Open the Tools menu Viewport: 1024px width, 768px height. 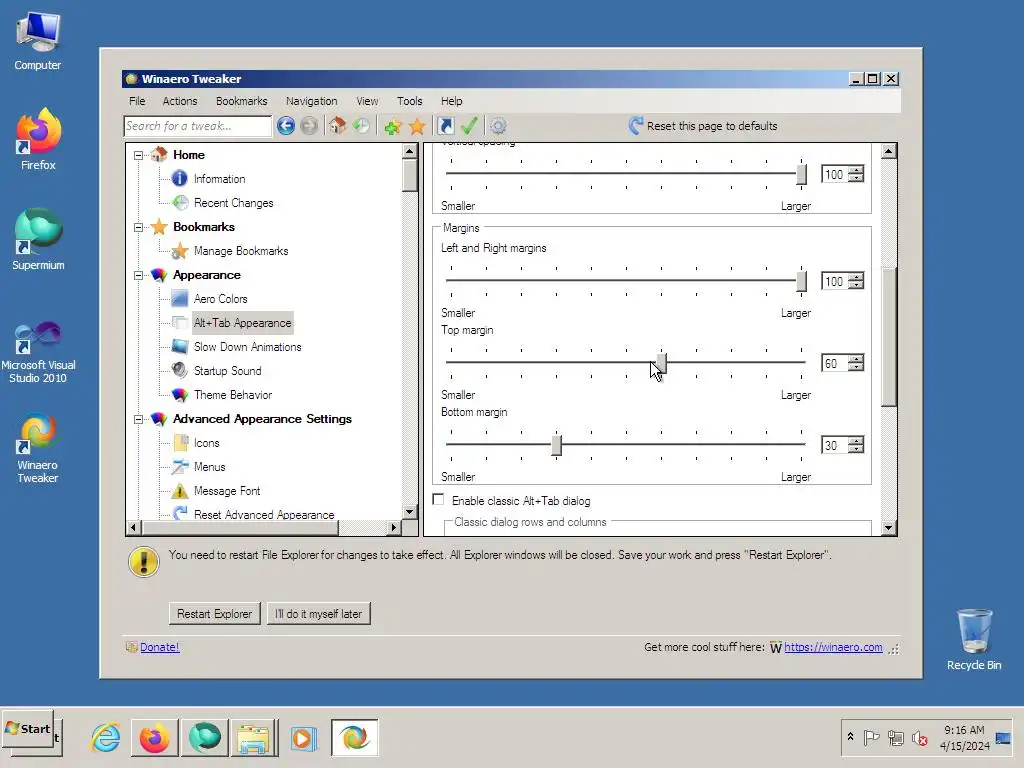(x=409, y=101)
